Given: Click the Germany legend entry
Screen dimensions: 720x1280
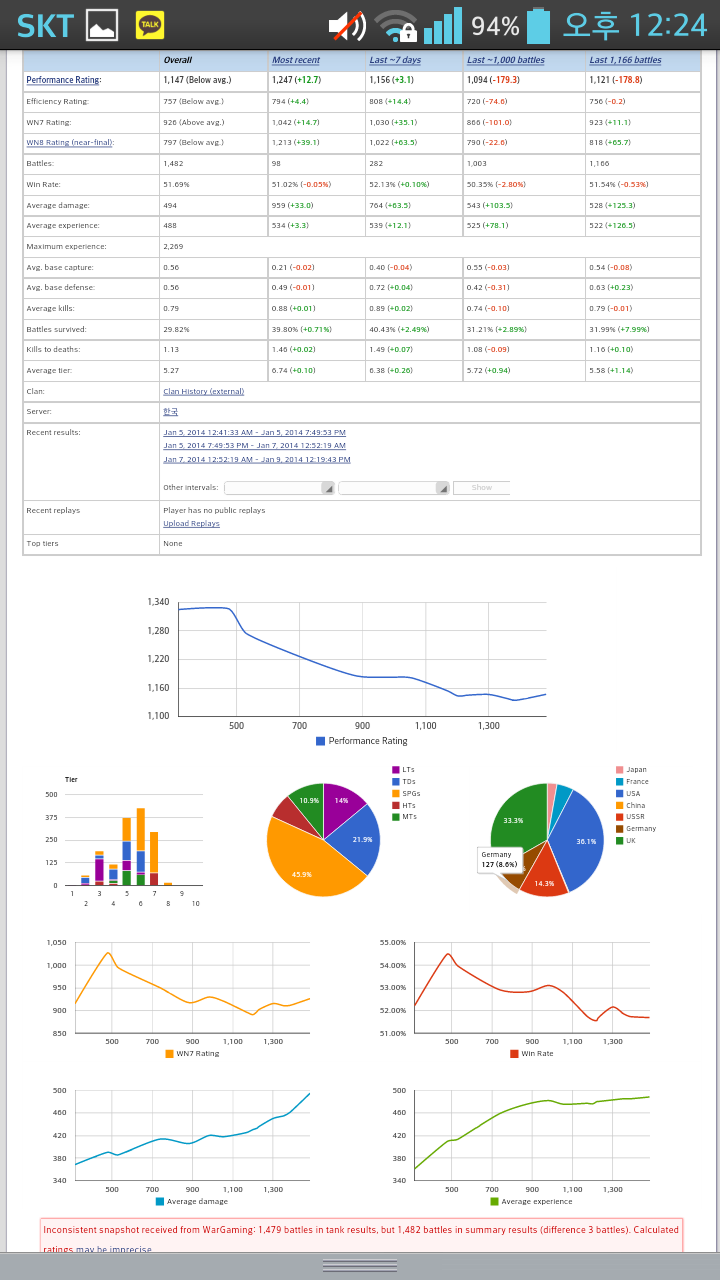Looking at the screenshot, I should (x=640, y=829).
